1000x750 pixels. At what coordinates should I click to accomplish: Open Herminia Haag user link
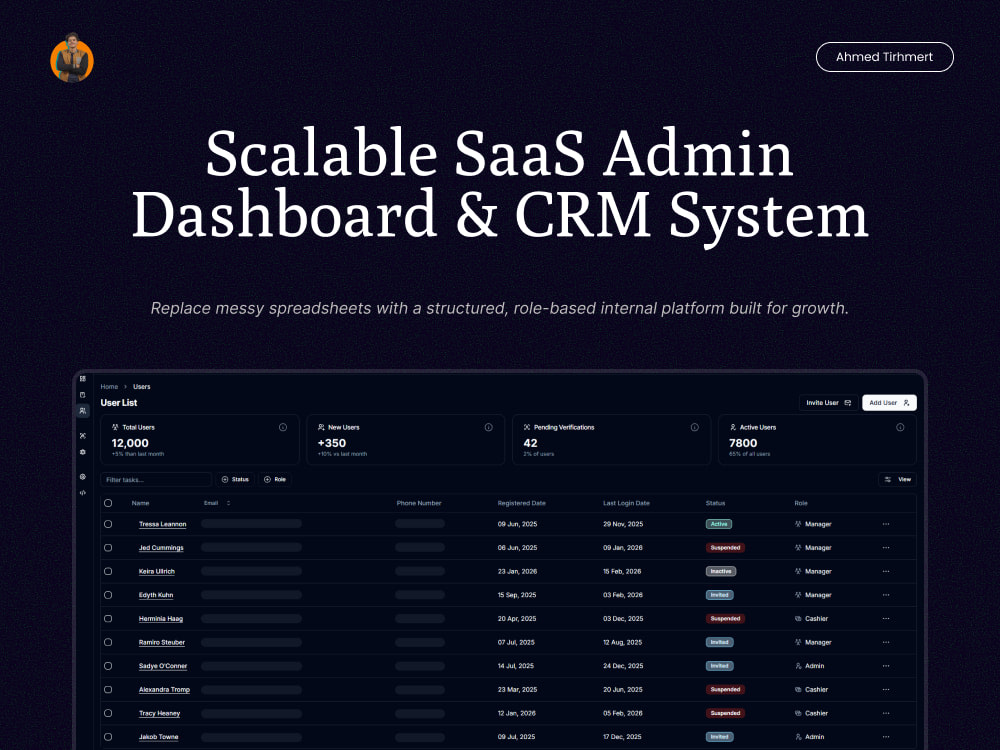tap(161, 619)
